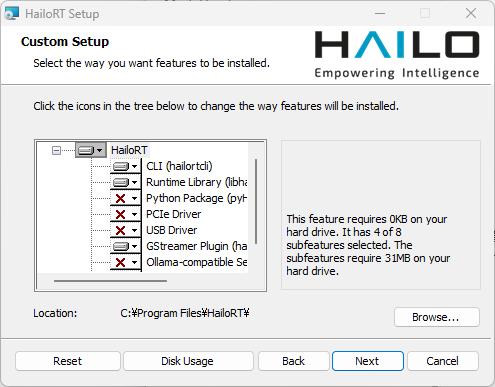Open install options for Python Package
The image size is (495, 387).
pyautogui.click(x=126, y=198)
